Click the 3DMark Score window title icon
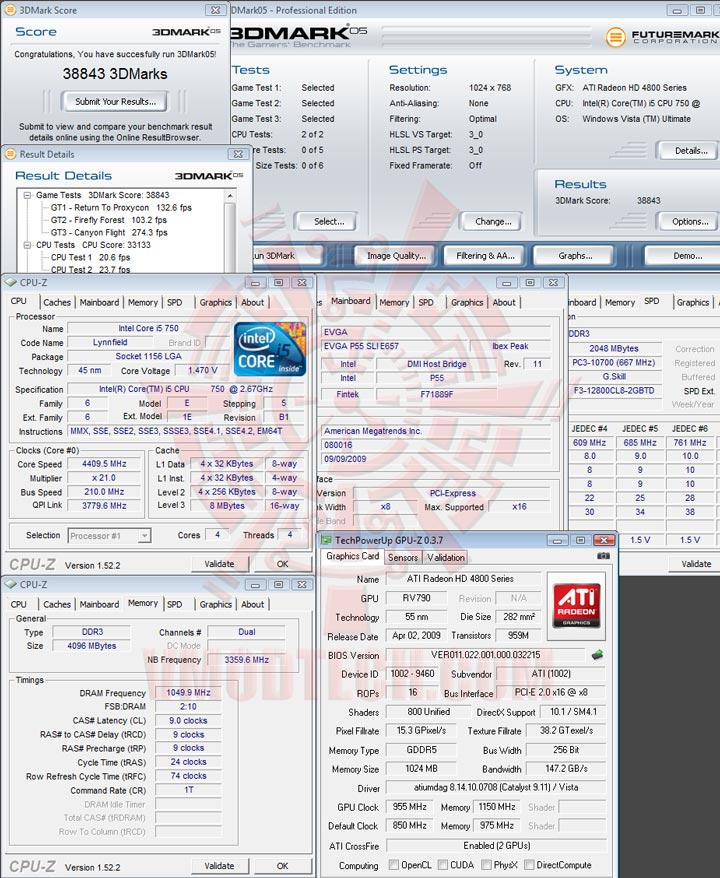Image resolution: width=720 pixels, height=878 pixels. pyautogui.click(x=10, y=10)
